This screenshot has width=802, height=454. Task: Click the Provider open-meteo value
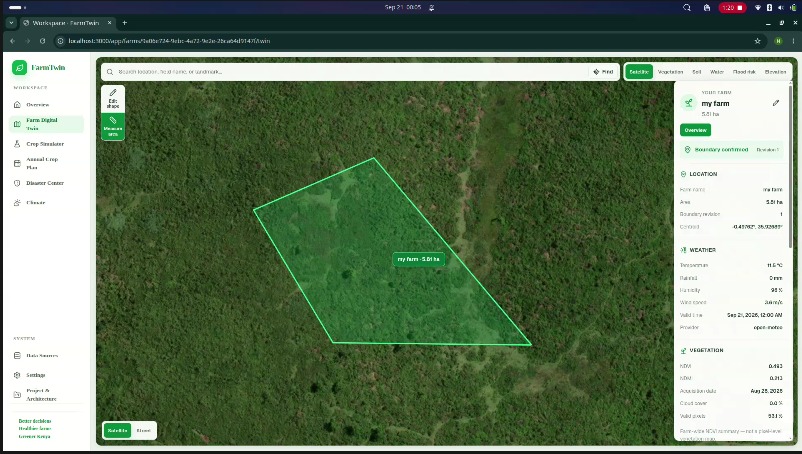point(768,327)
